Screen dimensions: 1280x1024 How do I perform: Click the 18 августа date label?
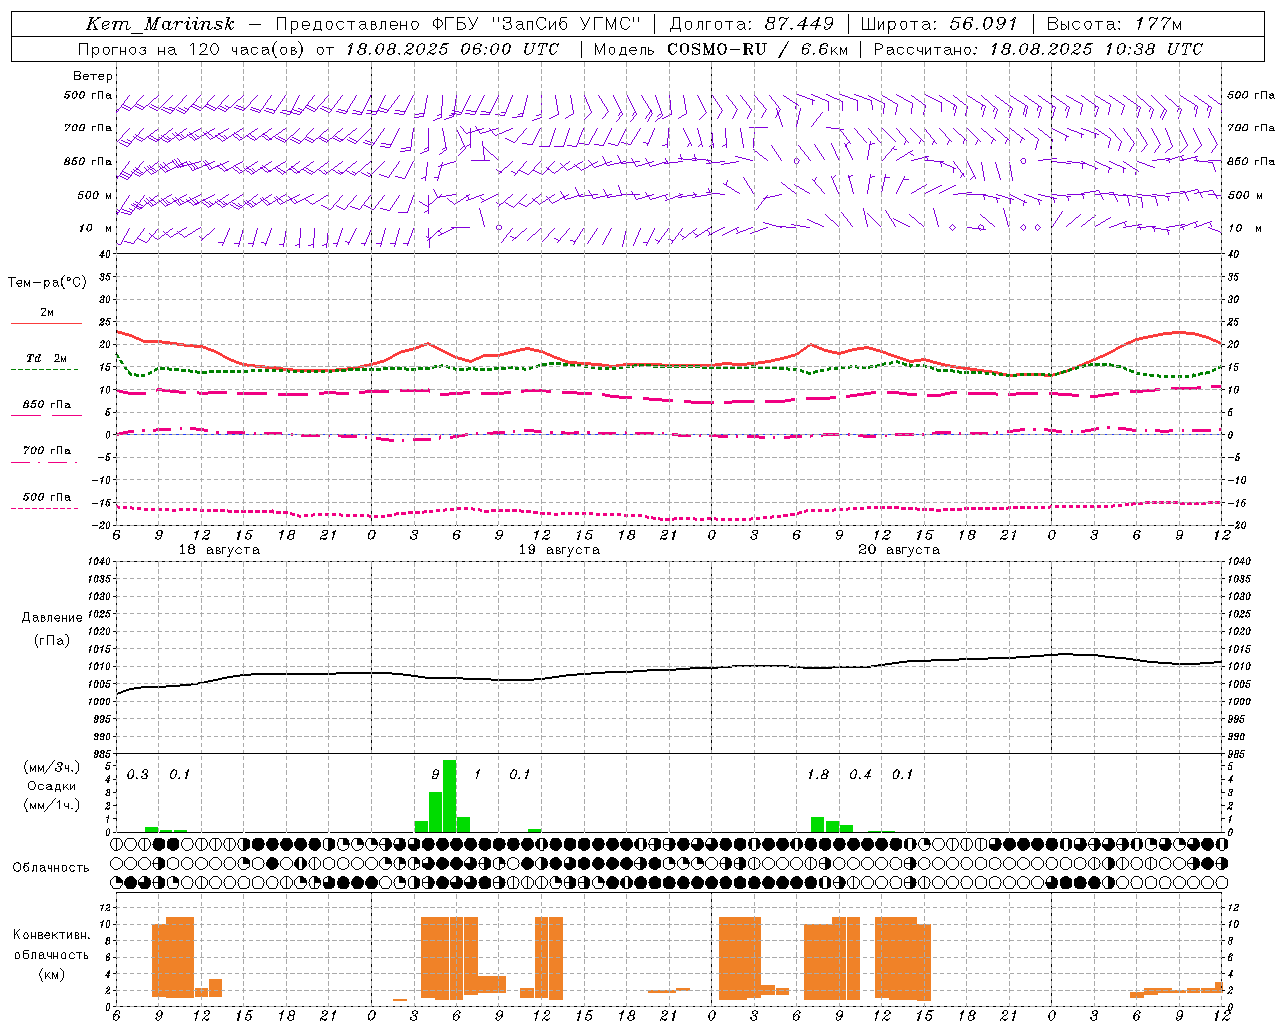(219, 550)
